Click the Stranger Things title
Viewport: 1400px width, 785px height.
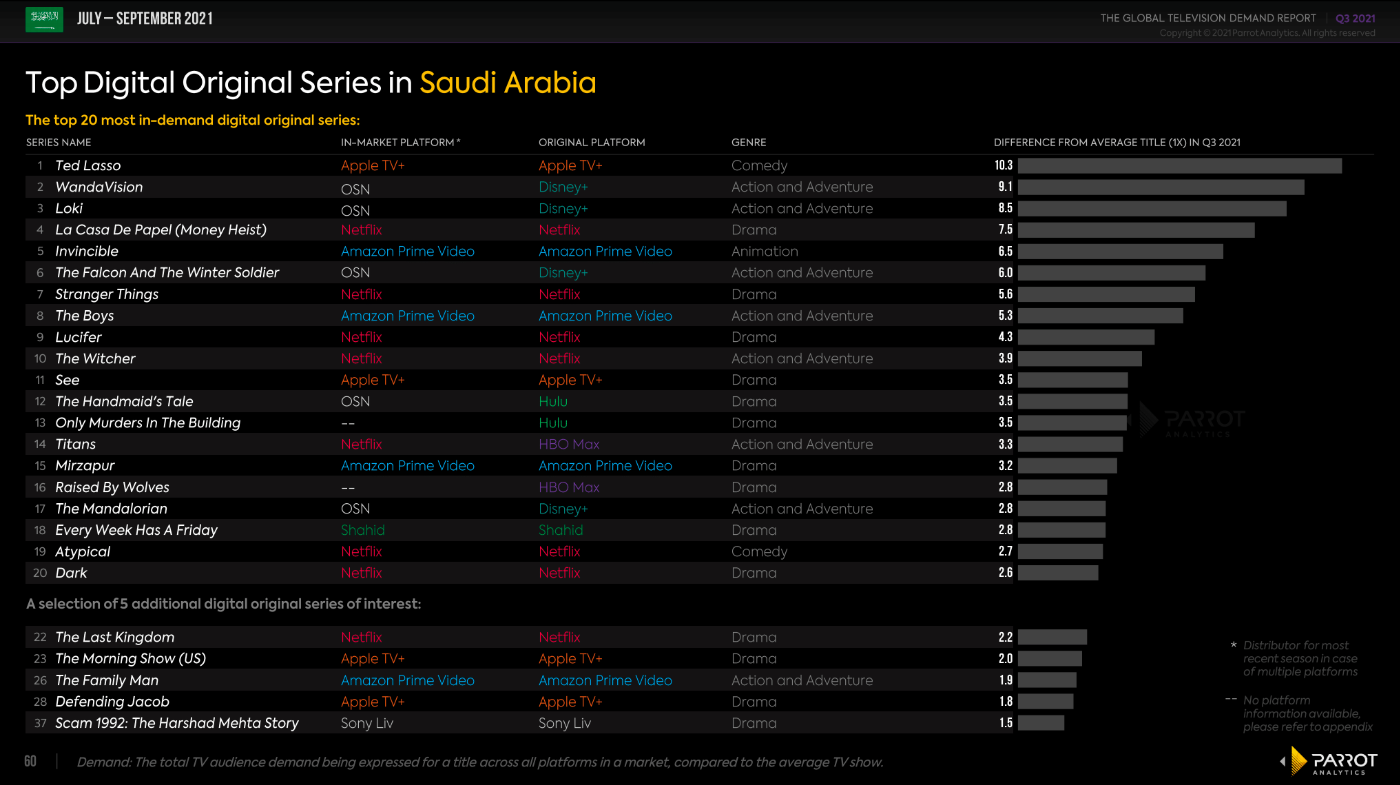point(107,294)
